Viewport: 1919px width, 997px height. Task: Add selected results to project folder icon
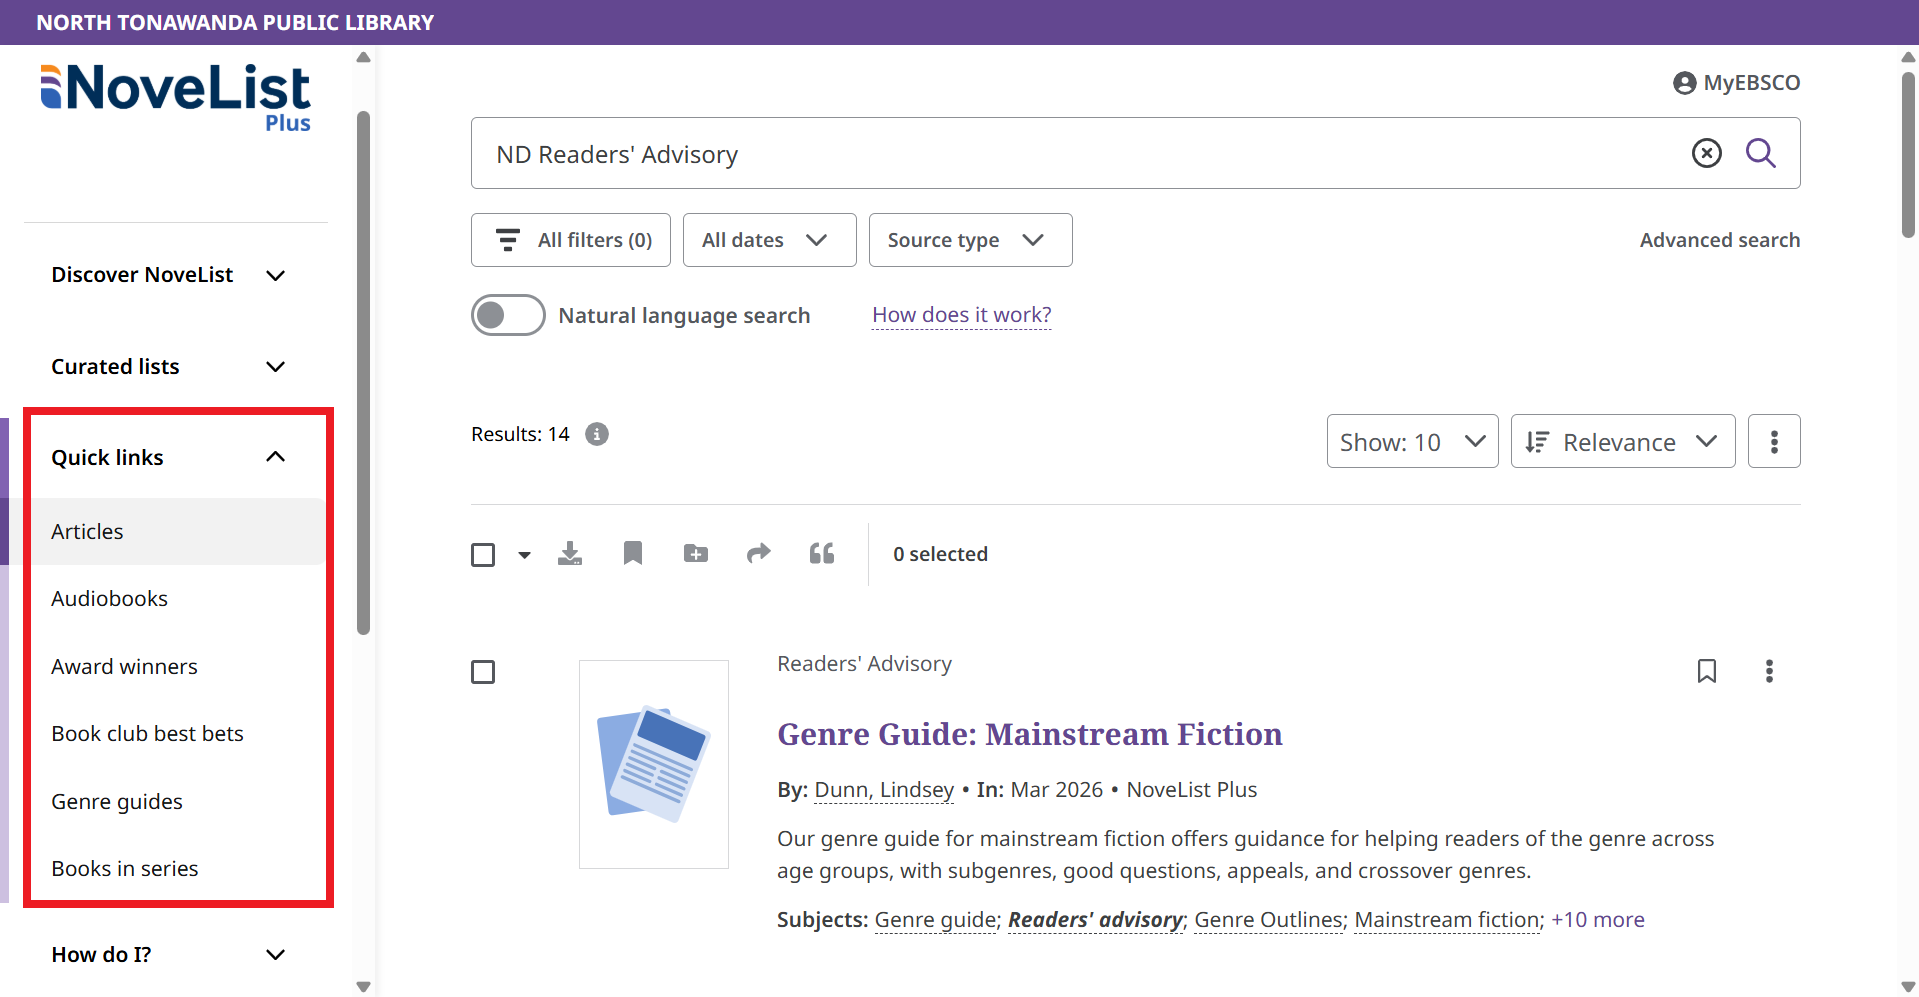696,553
